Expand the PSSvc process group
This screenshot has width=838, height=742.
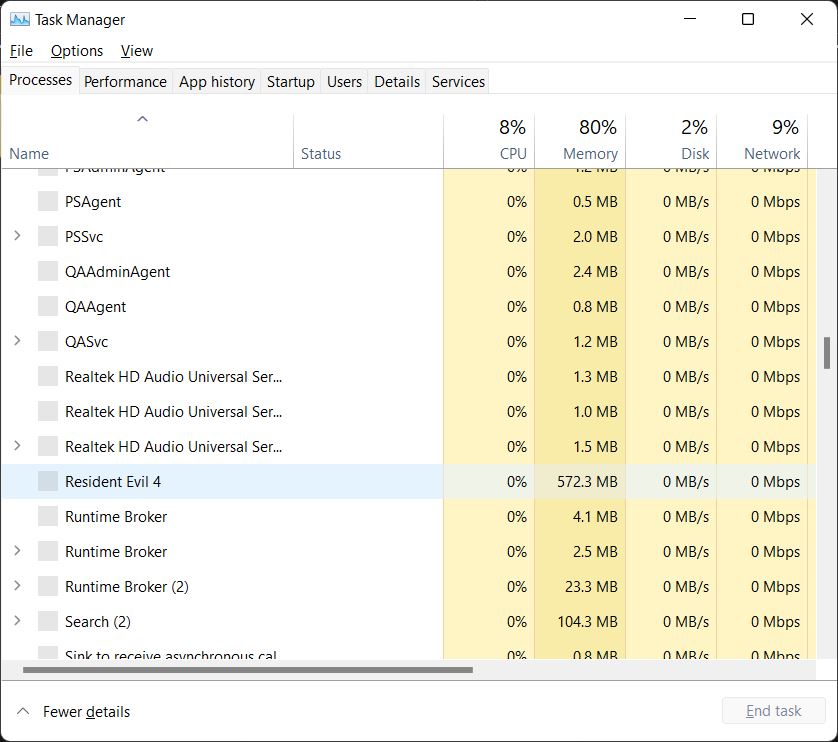(17, 237)
